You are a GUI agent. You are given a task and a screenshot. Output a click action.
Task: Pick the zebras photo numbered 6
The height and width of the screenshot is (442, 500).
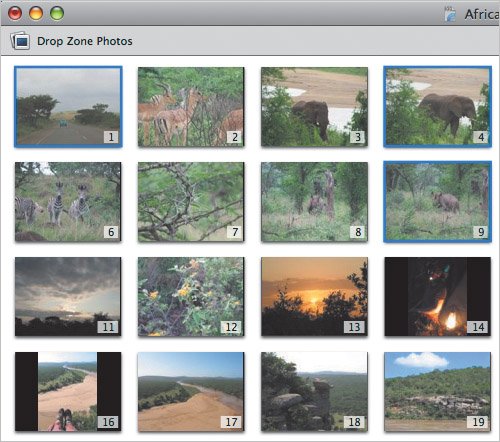pyautogui.click(x=68, y=202)
